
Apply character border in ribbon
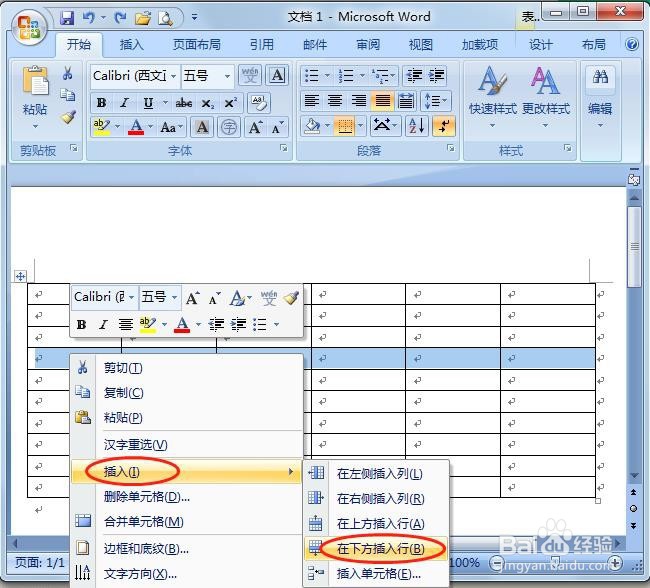tap(277, 76)
